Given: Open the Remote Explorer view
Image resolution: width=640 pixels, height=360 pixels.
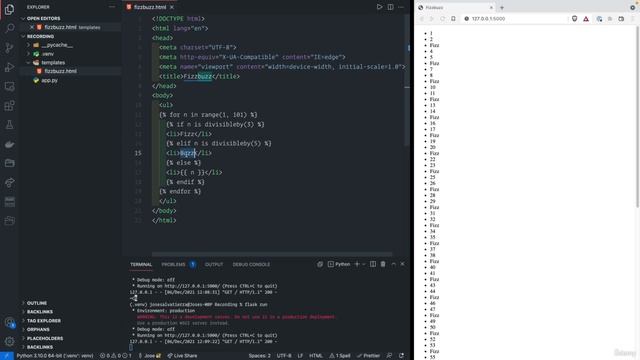Looking at the screenshot, I should tap(9, 87).
